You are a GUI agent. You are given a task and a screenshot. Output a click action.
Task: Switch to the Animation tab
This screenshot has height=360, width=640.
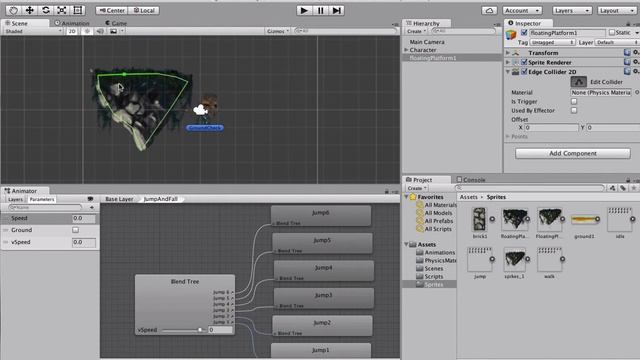(x=72, y=23)
